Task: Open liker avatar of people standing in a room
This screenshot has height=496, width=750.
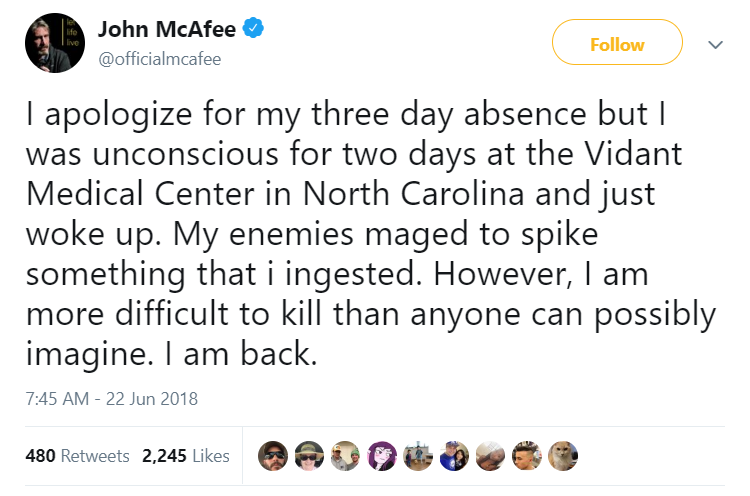Action: 418,456
